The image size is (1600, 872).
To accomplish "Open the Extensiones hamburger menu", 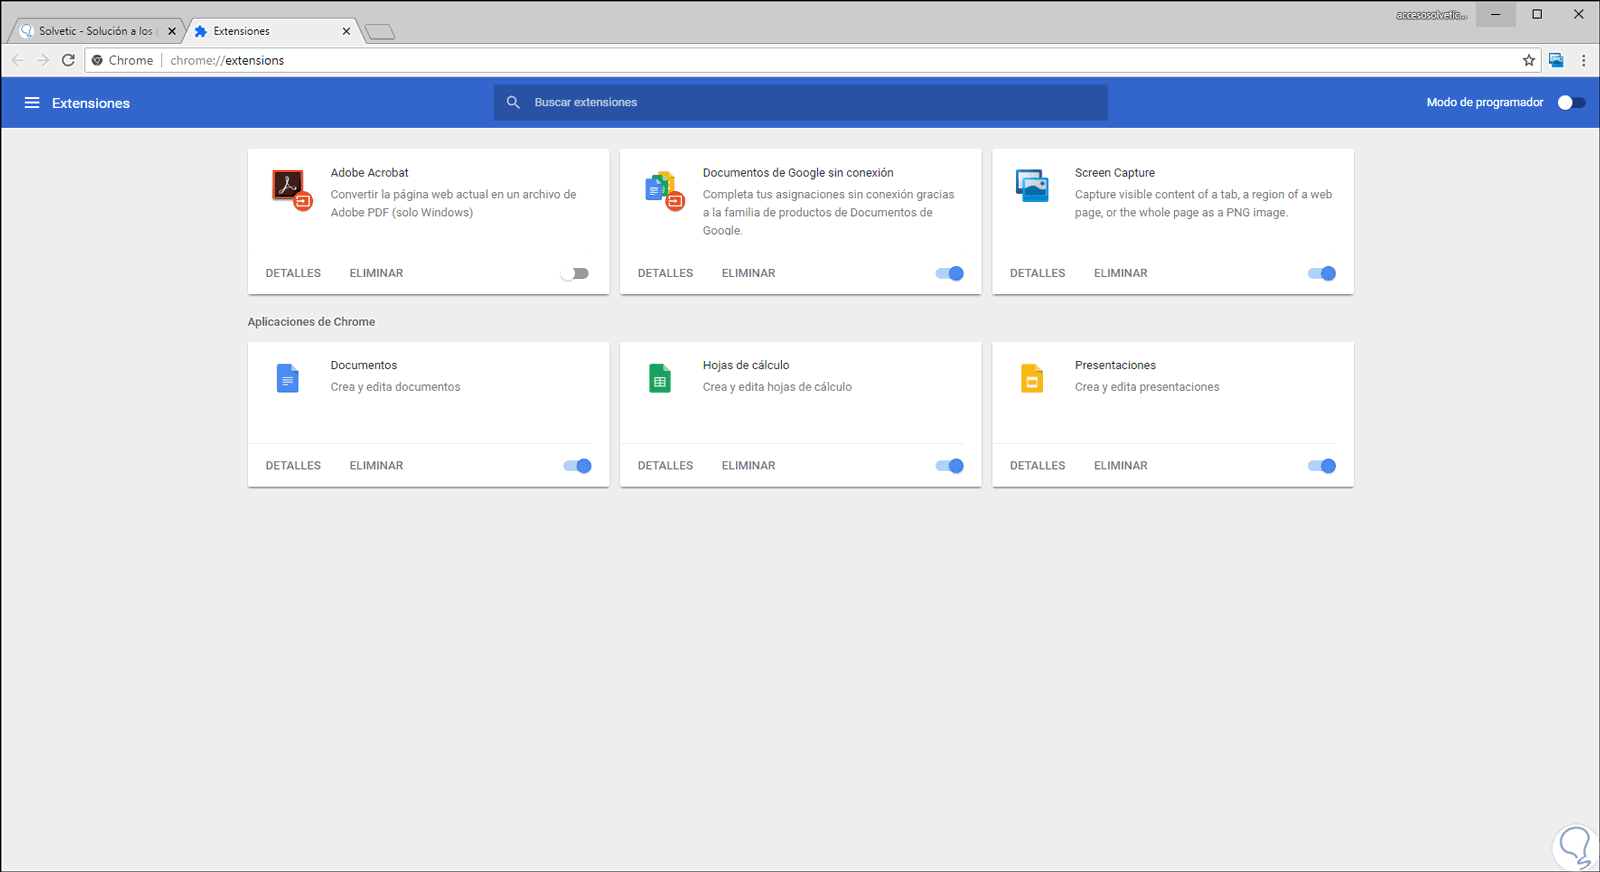I will pyautogui.click(x=32, y=103).
